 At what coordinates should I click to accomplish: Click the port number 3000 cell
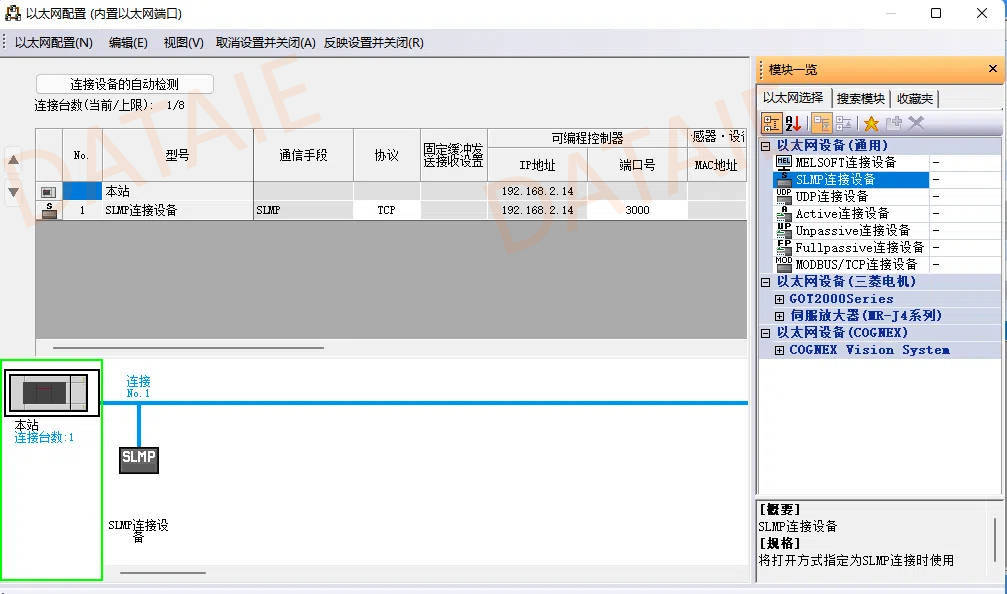point(637,210)
